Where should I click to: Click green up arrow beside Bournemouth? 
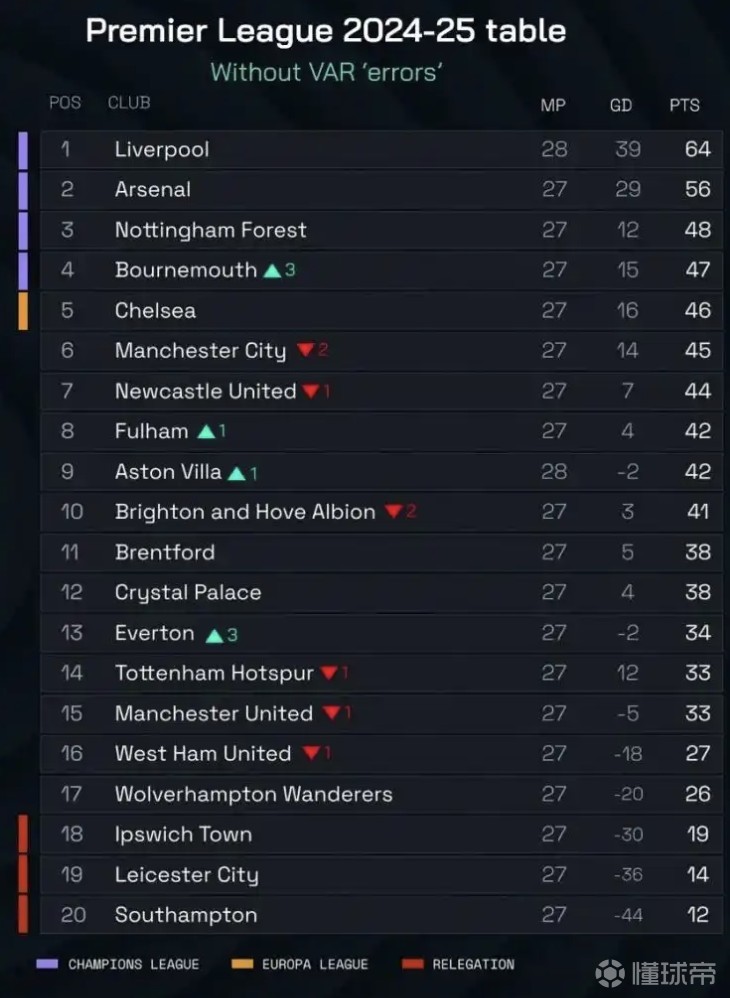coord(272,270)
